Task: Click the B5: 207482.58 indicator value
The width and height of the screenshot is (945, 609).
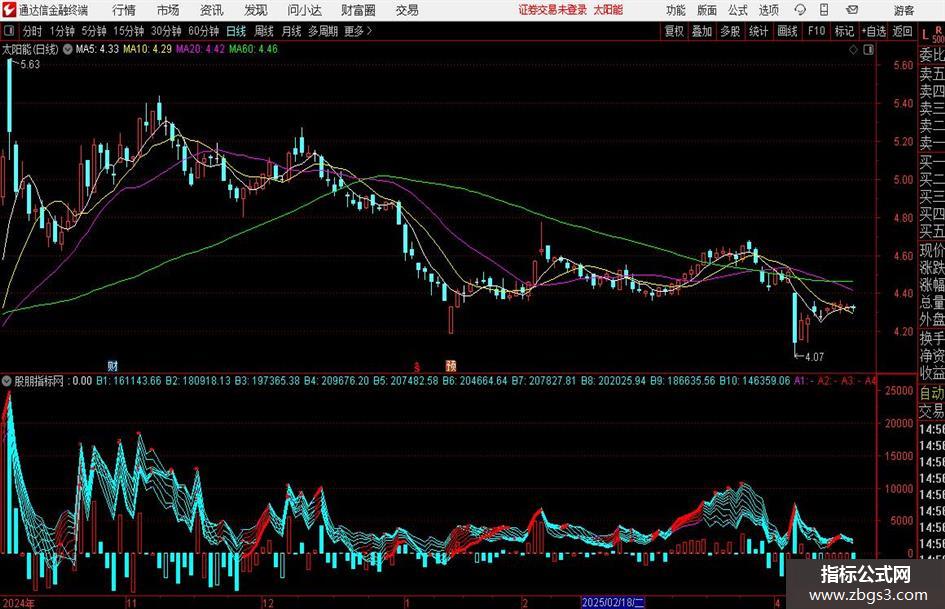Action: coord(406,381)
